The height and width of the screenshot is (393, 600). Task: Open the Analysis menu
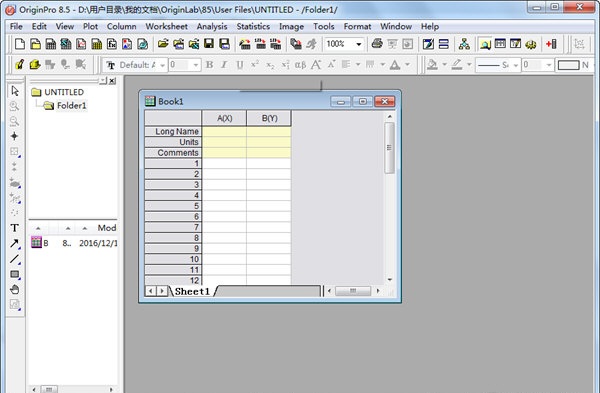(212, 26)
